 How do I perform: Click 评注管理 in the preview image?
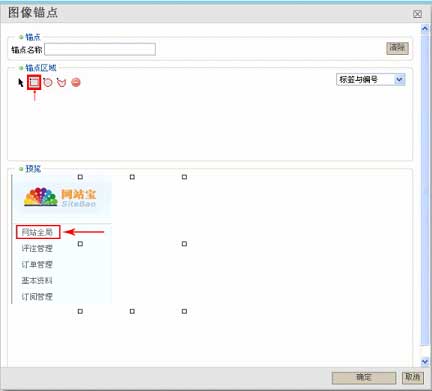click(37, 248)
